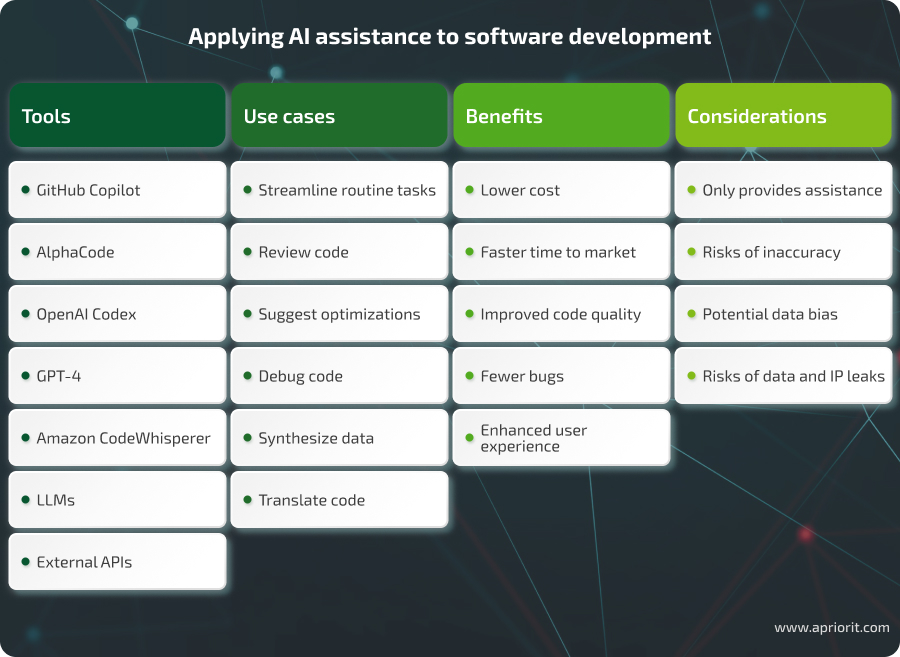The width and height of the screenshot is (900, 657).
Task: Pick the Potential data bias card
Action: [783, 313]
